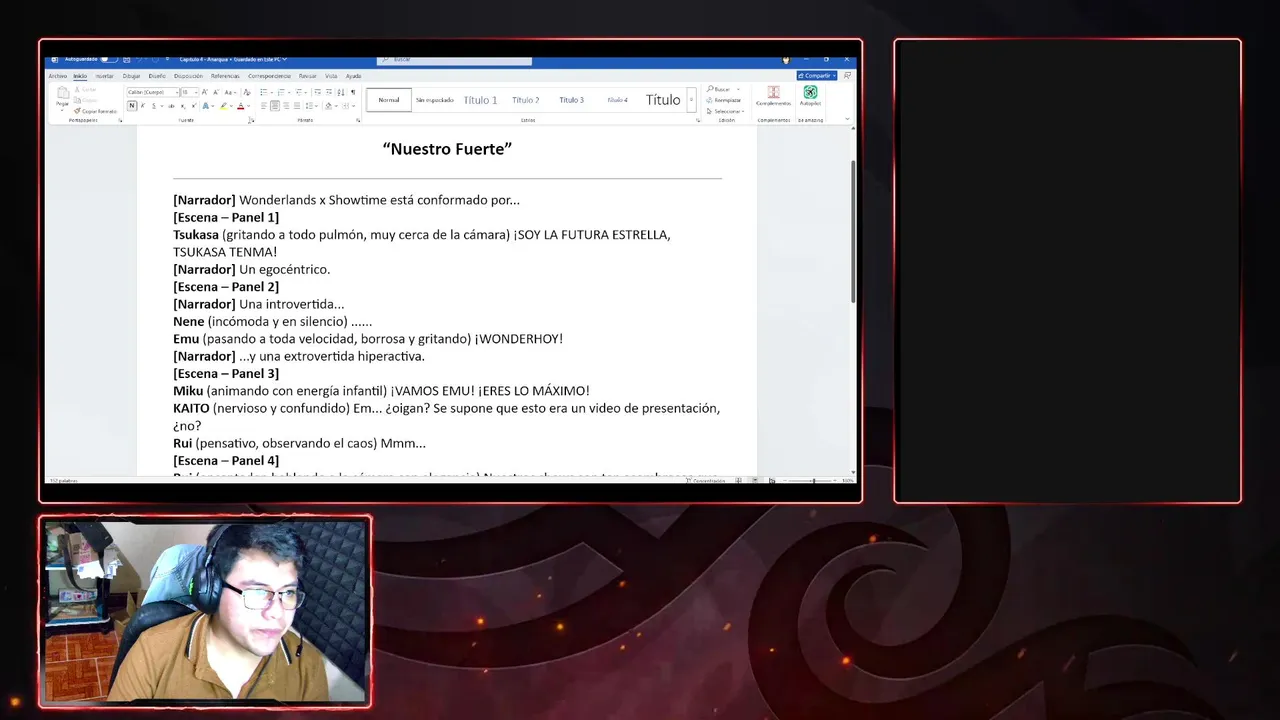Switch to the Dibujar tab
The height and width of the screenshot is (720, 1280).
pos(131,76)
